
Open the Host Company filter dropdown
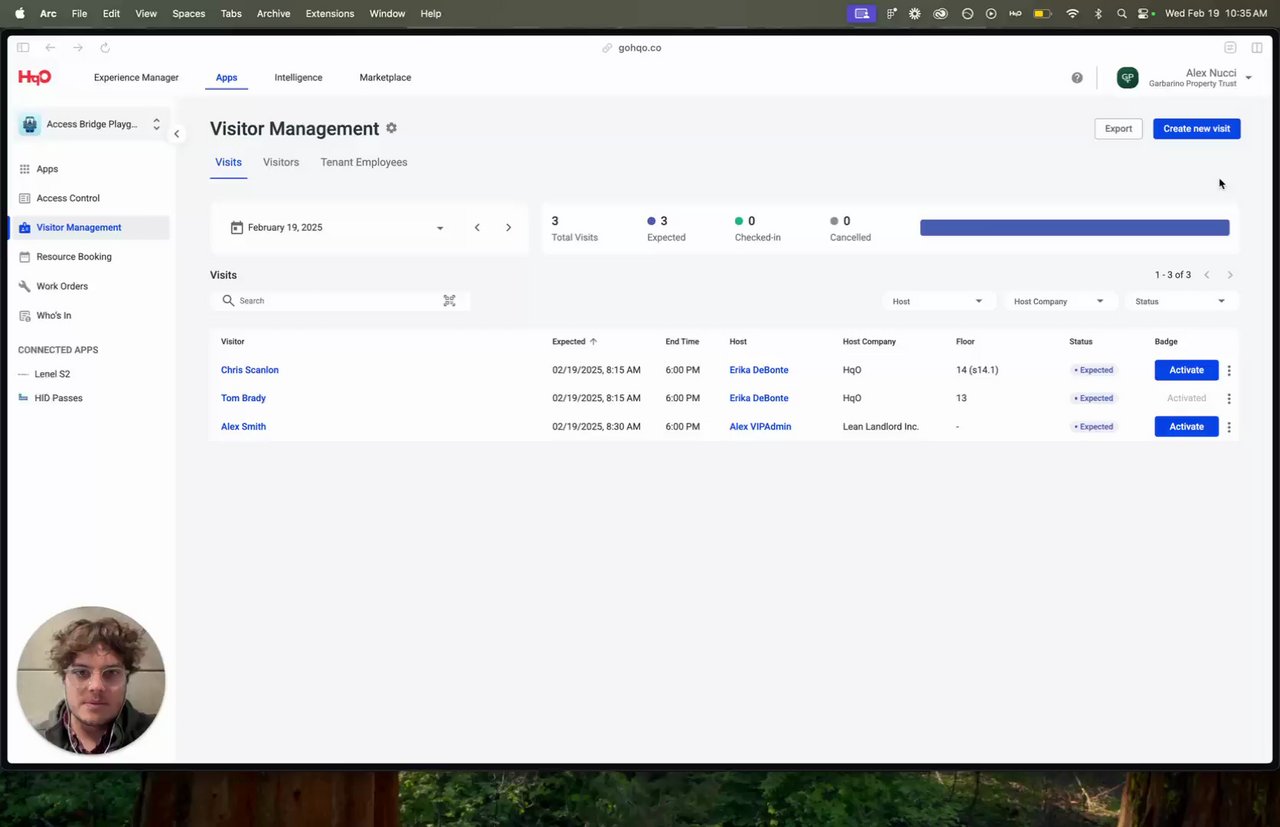point(1059,301)
